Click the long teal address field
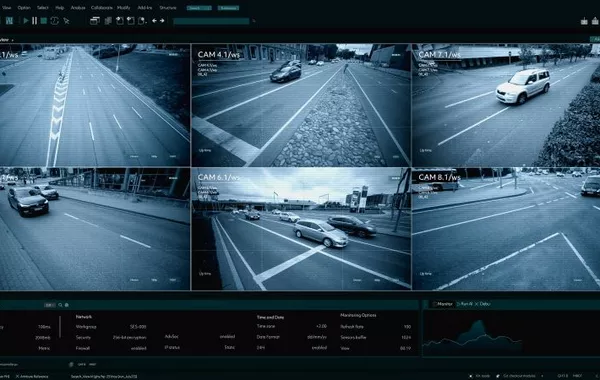 coord(211,21)
